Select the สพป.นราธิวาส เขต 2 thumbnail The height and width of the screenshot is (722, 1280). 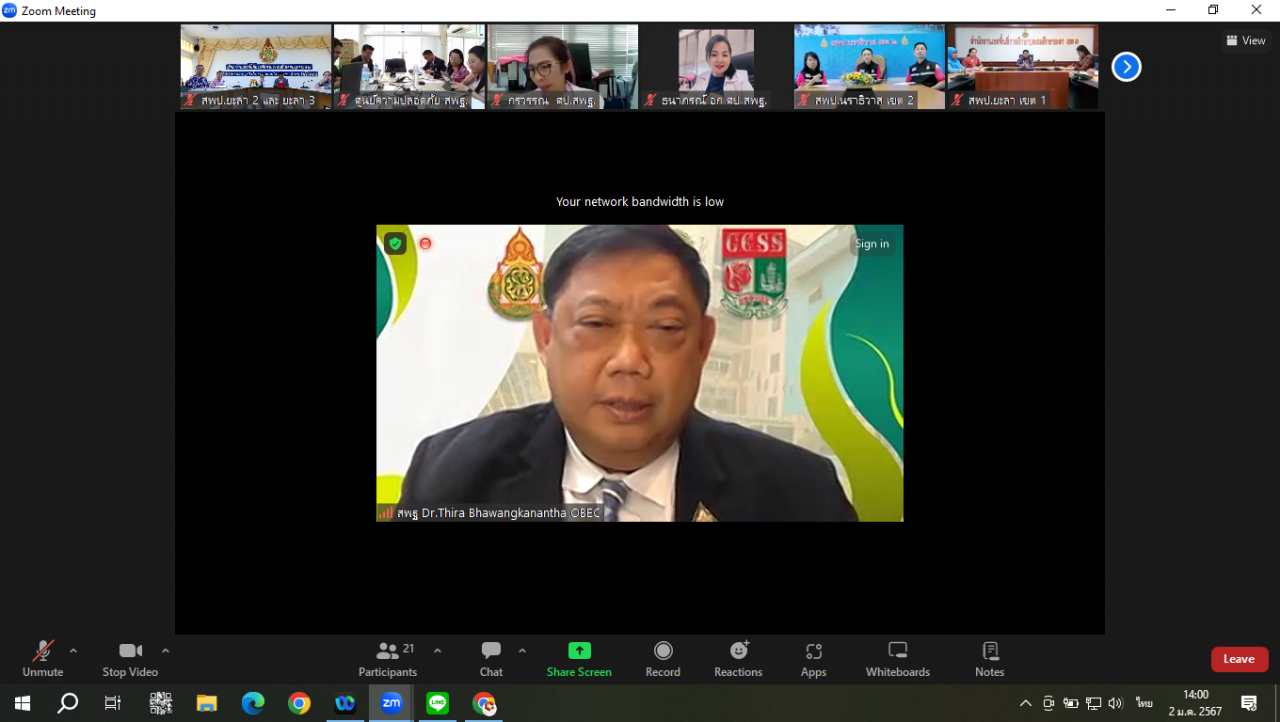click(870, 67)
